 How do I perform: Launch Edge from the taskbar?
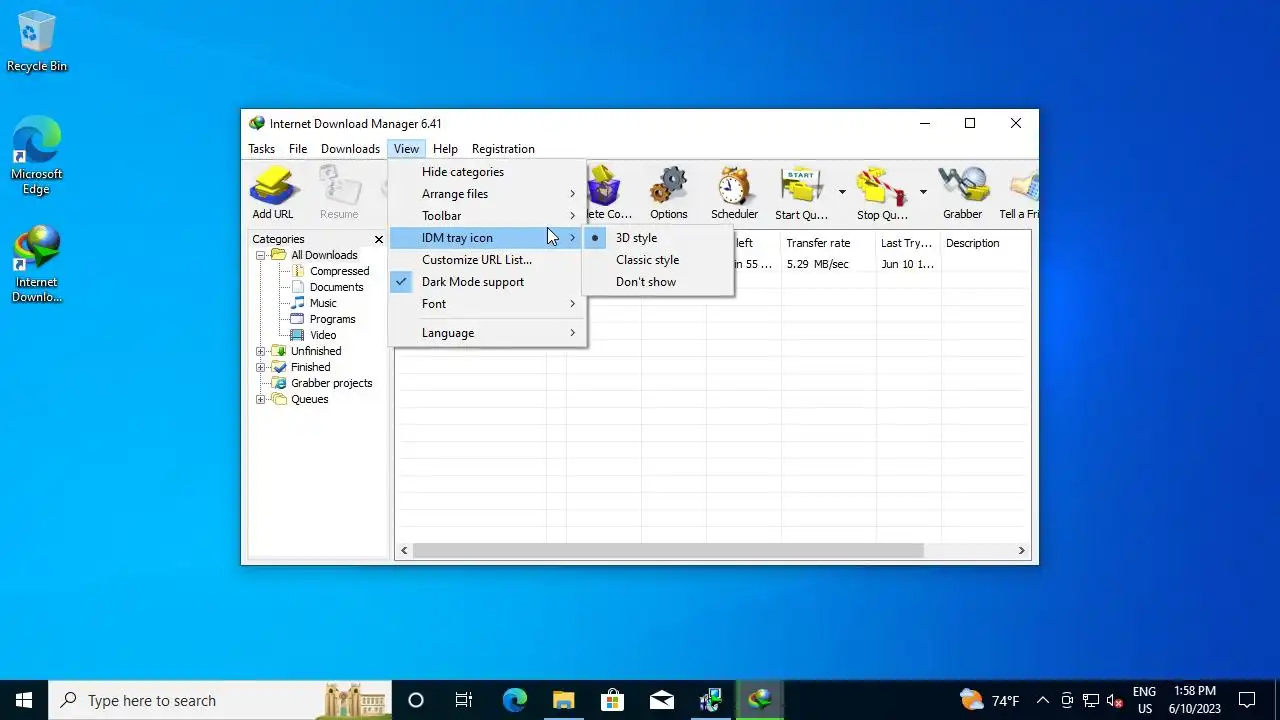click(514, 700)
